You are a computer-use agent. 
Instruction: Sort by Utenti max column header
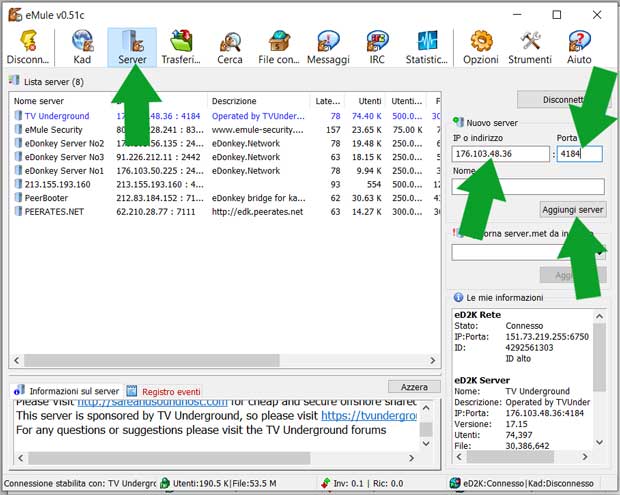407,101
